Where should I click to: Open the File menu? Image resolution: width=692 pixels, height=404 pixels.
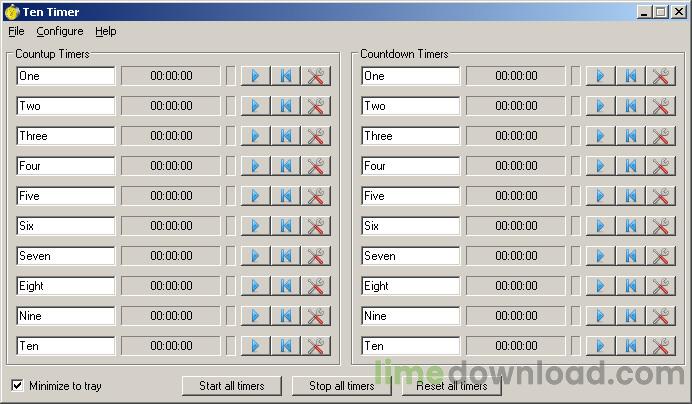(16, 31)
